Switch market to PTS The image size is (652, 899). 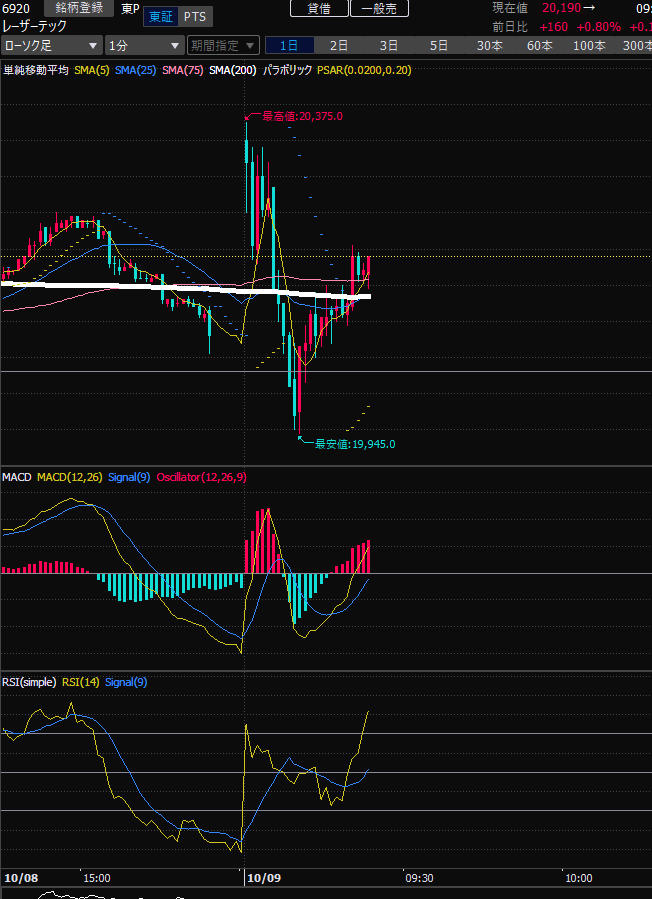point(197,17)
